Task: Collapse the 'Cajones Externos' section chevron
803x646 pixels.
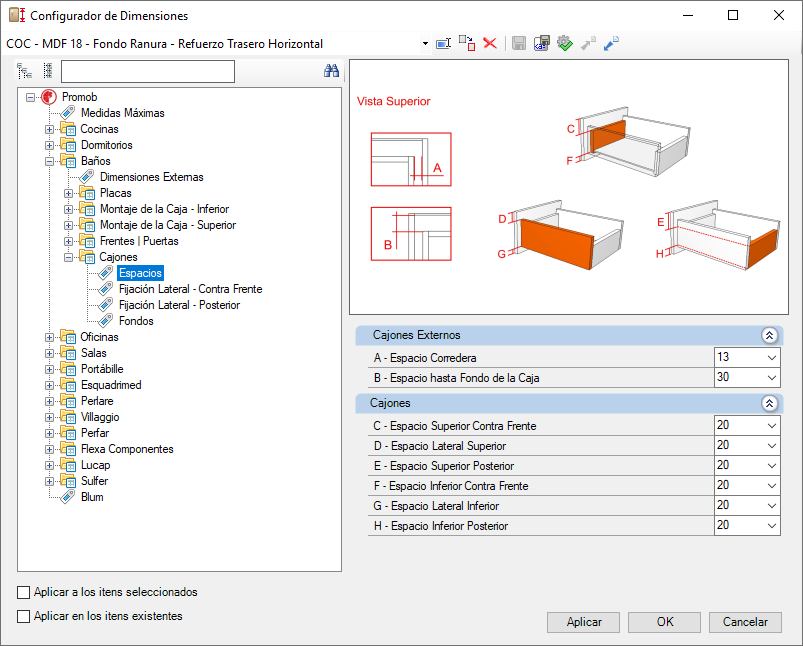Action: tap(769, 336)
